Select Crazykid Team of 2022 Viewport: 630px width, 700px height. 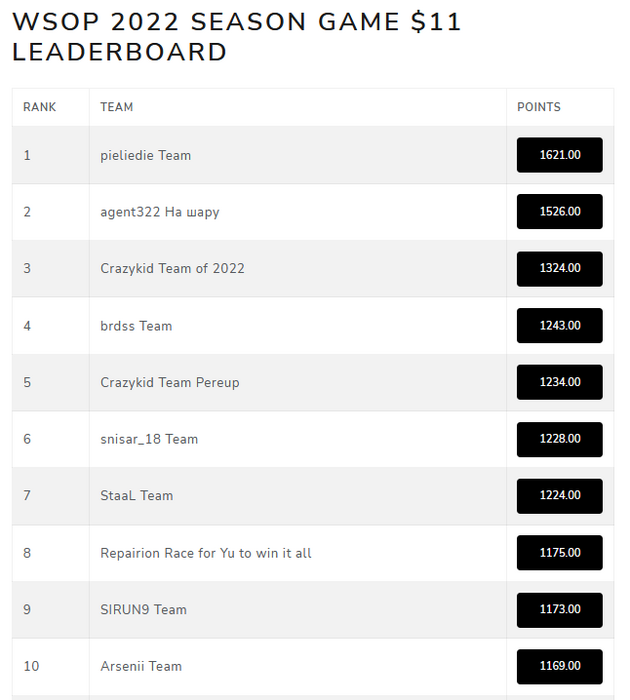click(x=172, y=268)
